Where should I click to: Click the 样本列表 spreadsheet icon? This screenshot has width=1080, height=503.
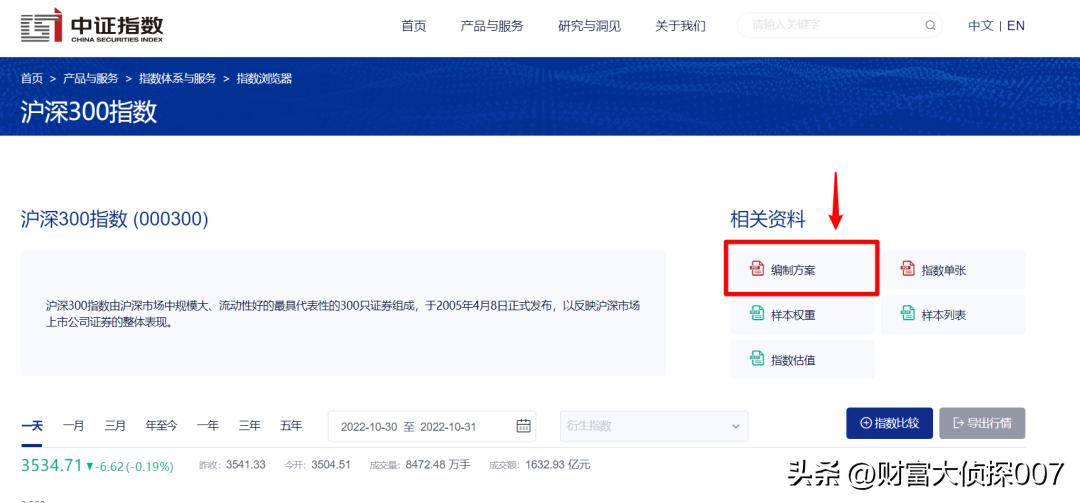pos(908,314)
